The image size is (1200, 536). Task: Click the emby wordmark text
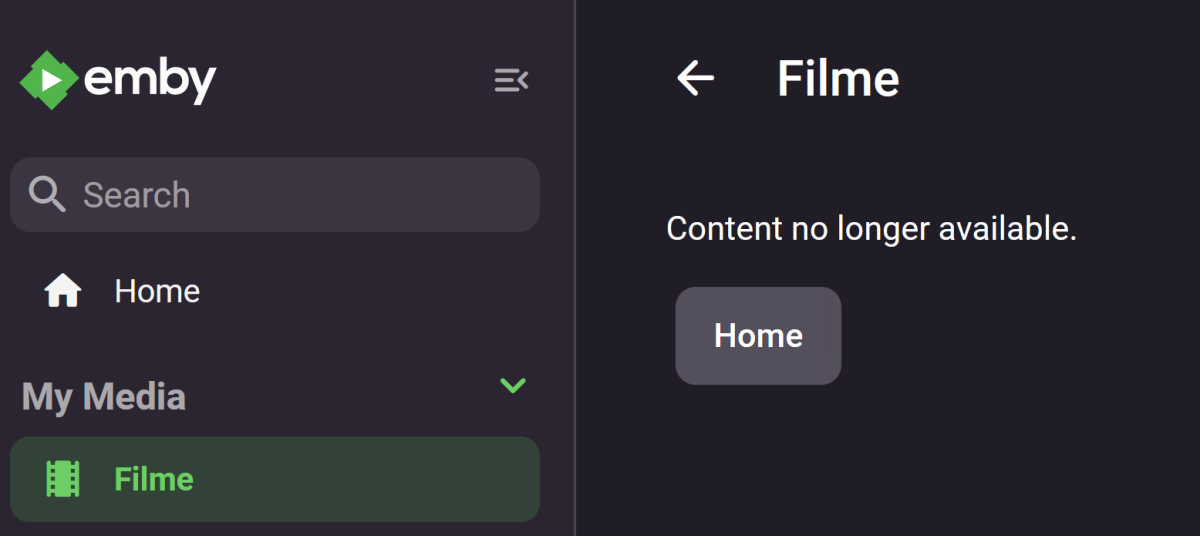150,80
